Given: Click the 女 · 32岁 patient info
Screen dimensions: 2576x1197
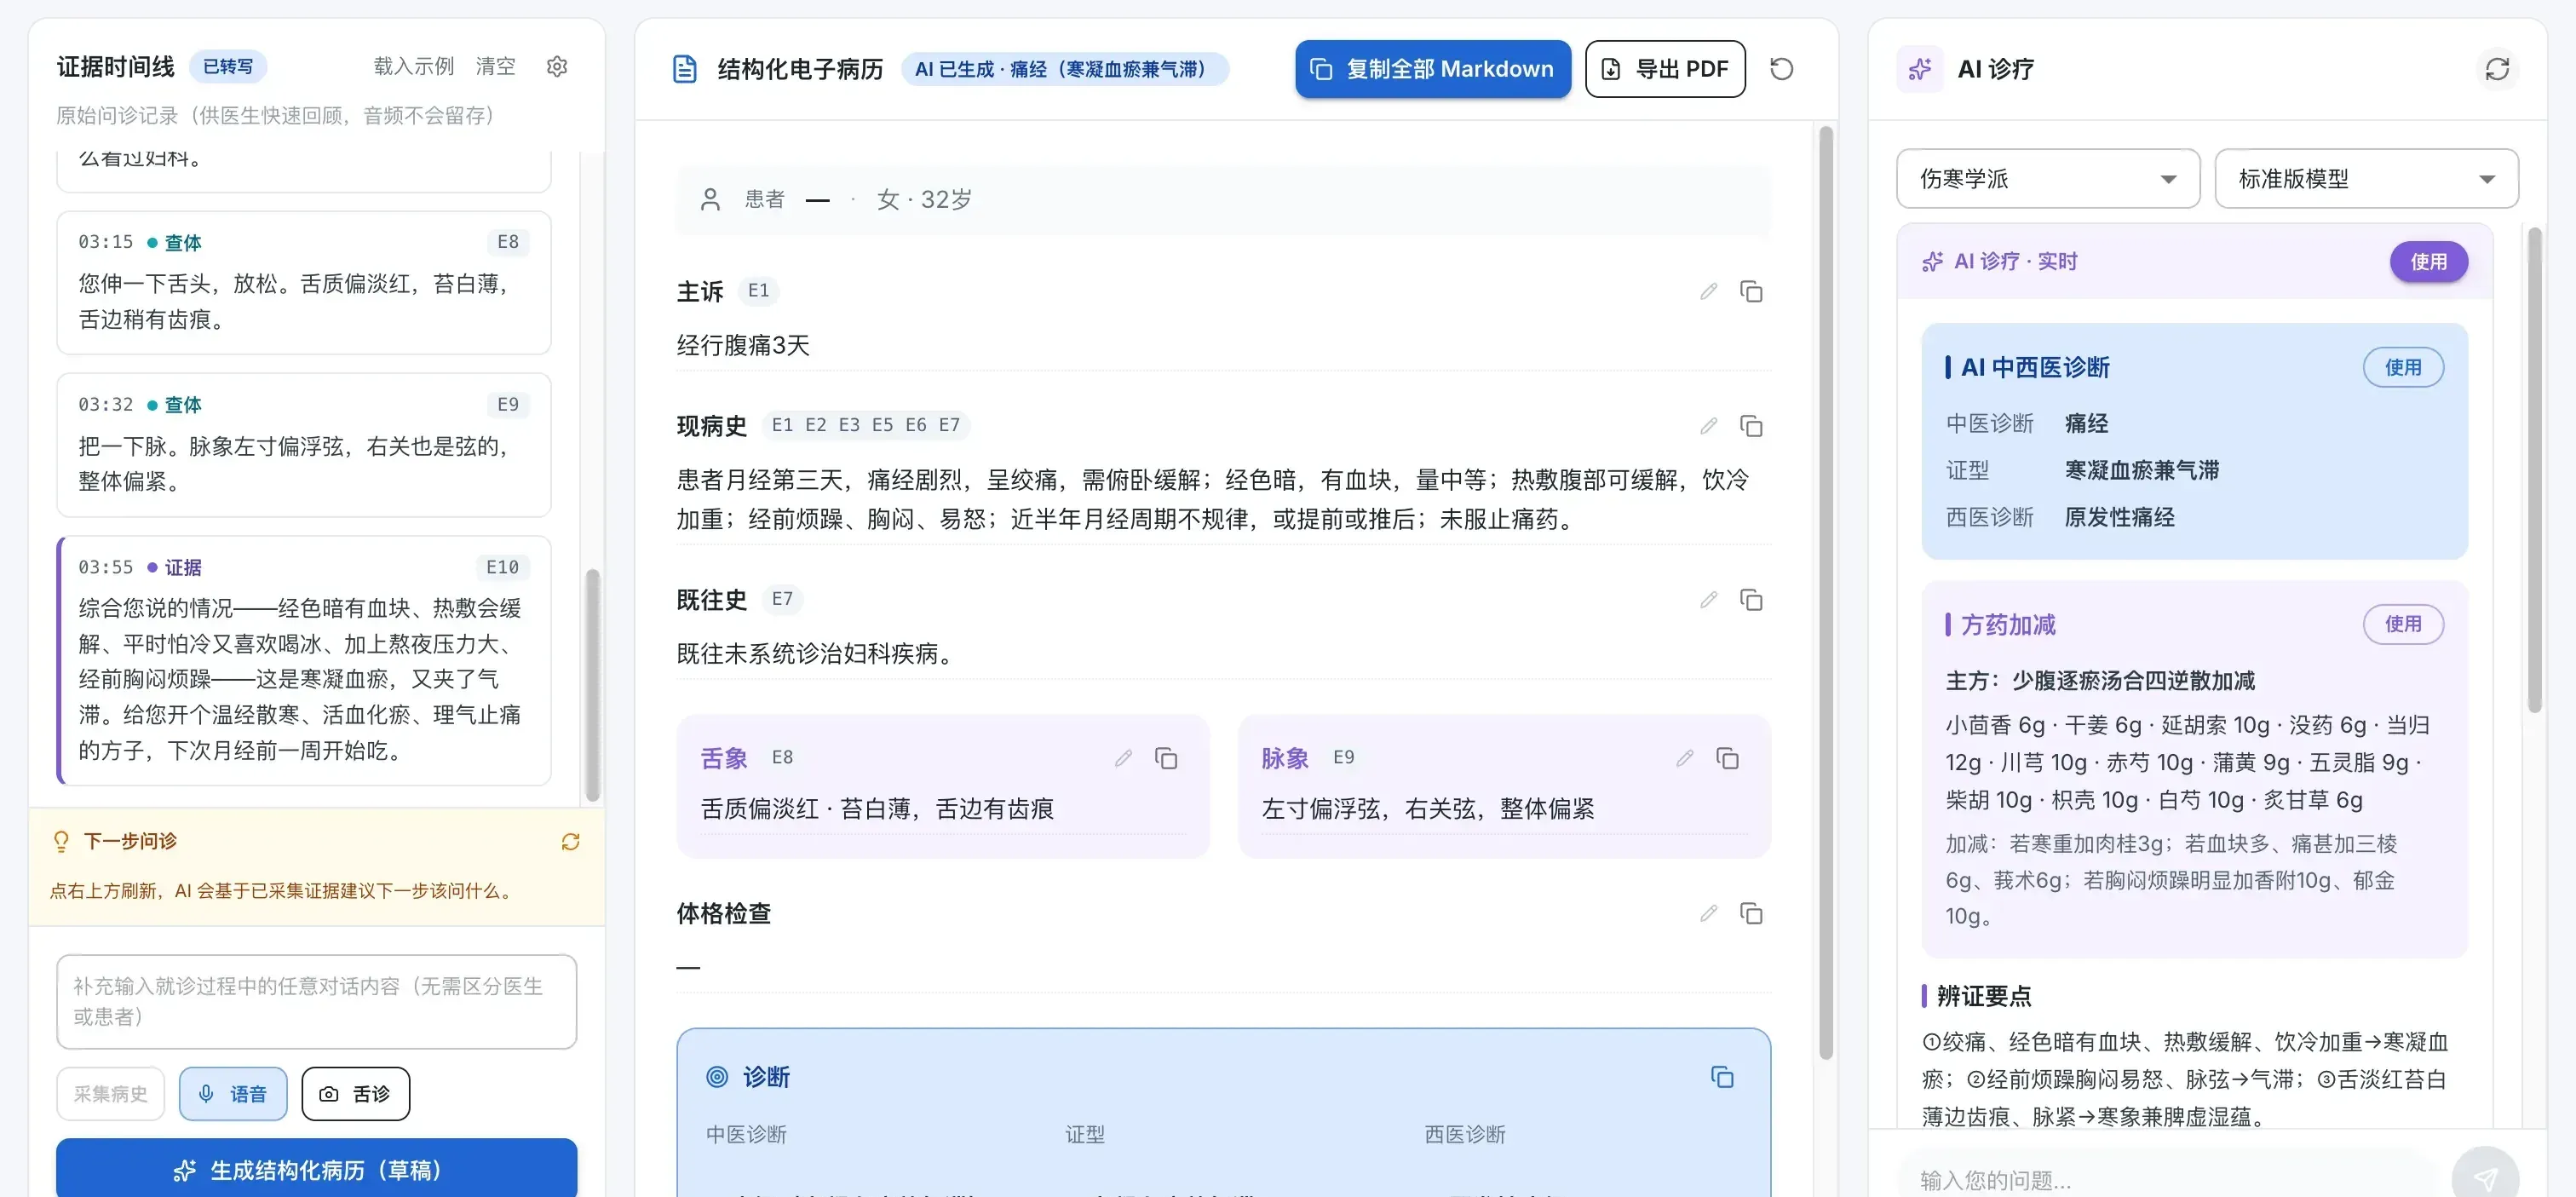Looking at the screenshot, I should tap(923, 199).
